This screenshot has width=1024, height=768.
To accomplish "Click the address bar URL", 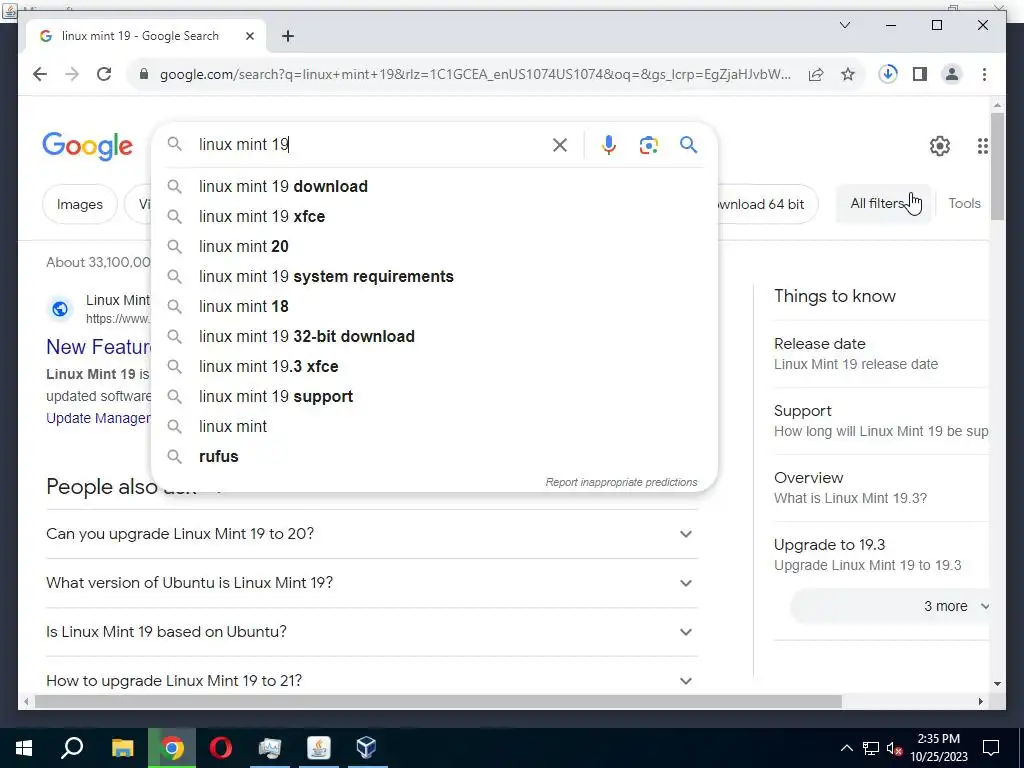I will (x=475, y=74).
